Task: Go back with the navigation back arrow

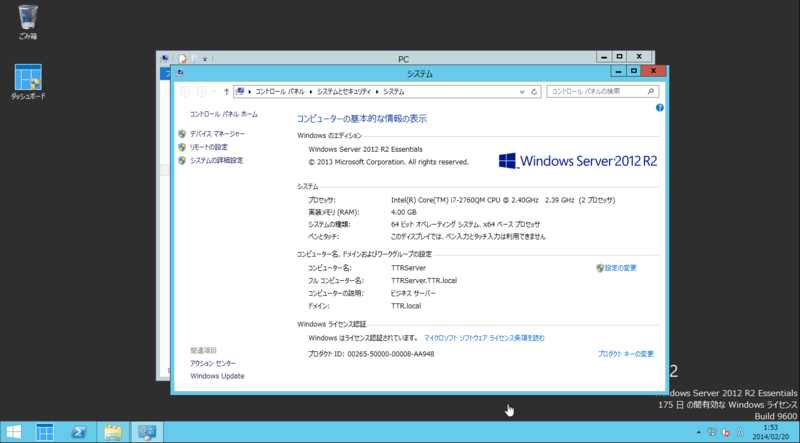Action: [185, 91]
